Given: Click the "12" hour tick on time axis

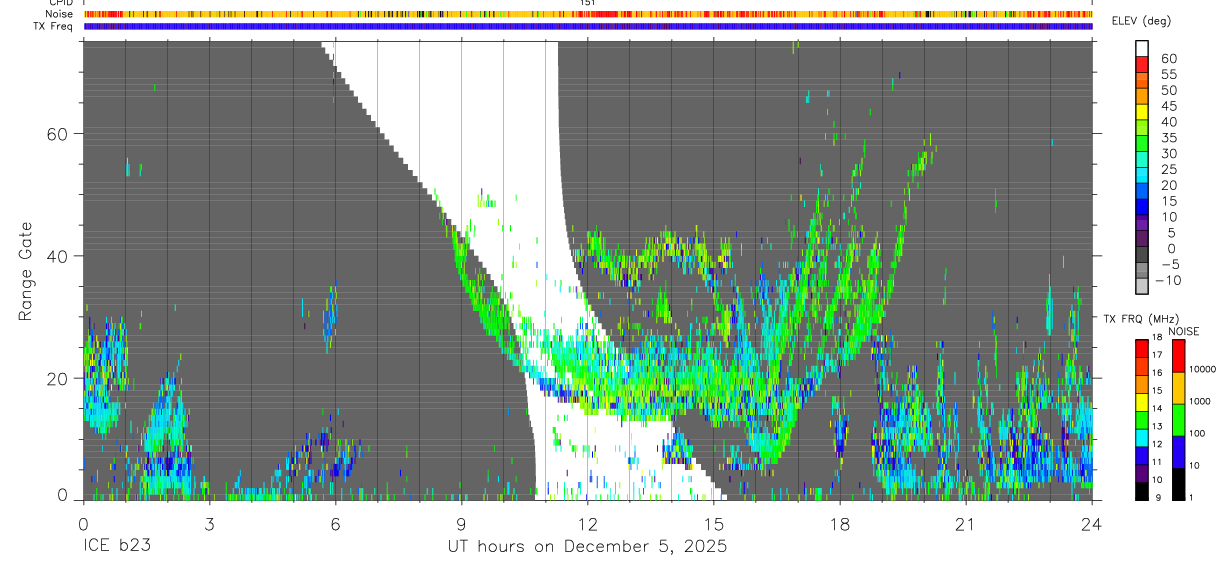Looking at the screenshot, I should 588,523.
